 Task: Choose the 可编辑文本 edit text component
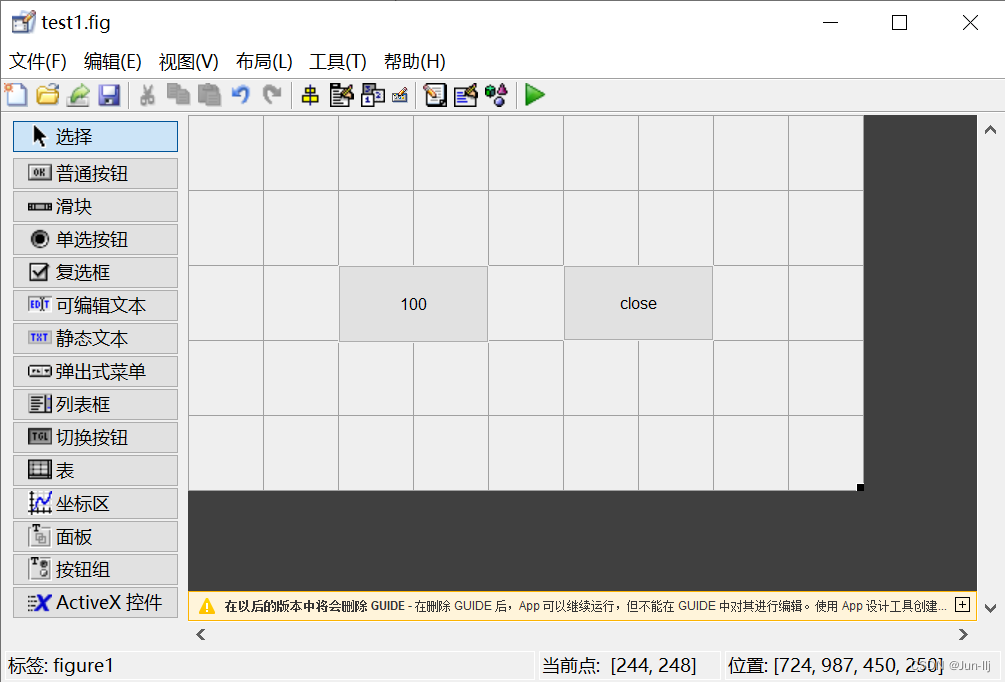click(96, 305)
